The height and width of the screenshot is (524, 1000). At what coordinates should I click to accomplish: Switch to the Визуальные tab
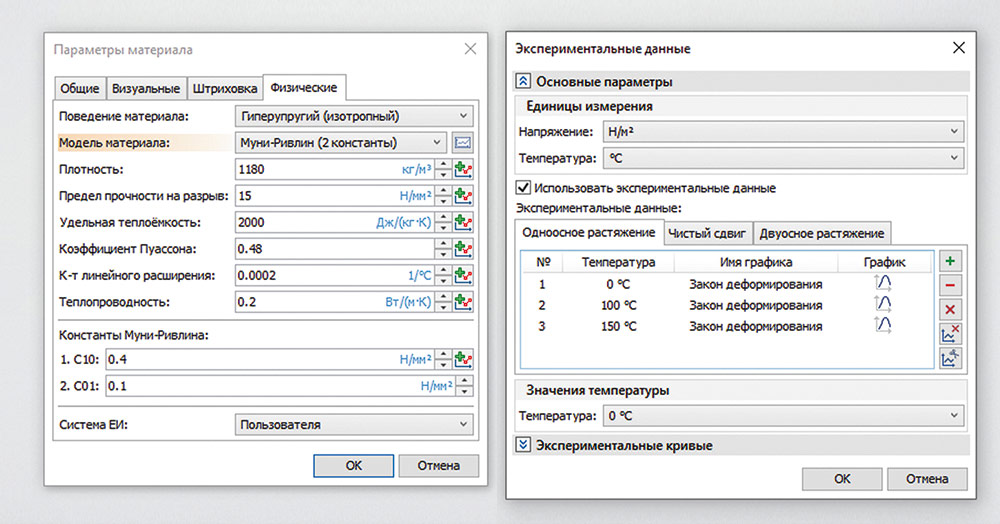[x=146, y=88]
